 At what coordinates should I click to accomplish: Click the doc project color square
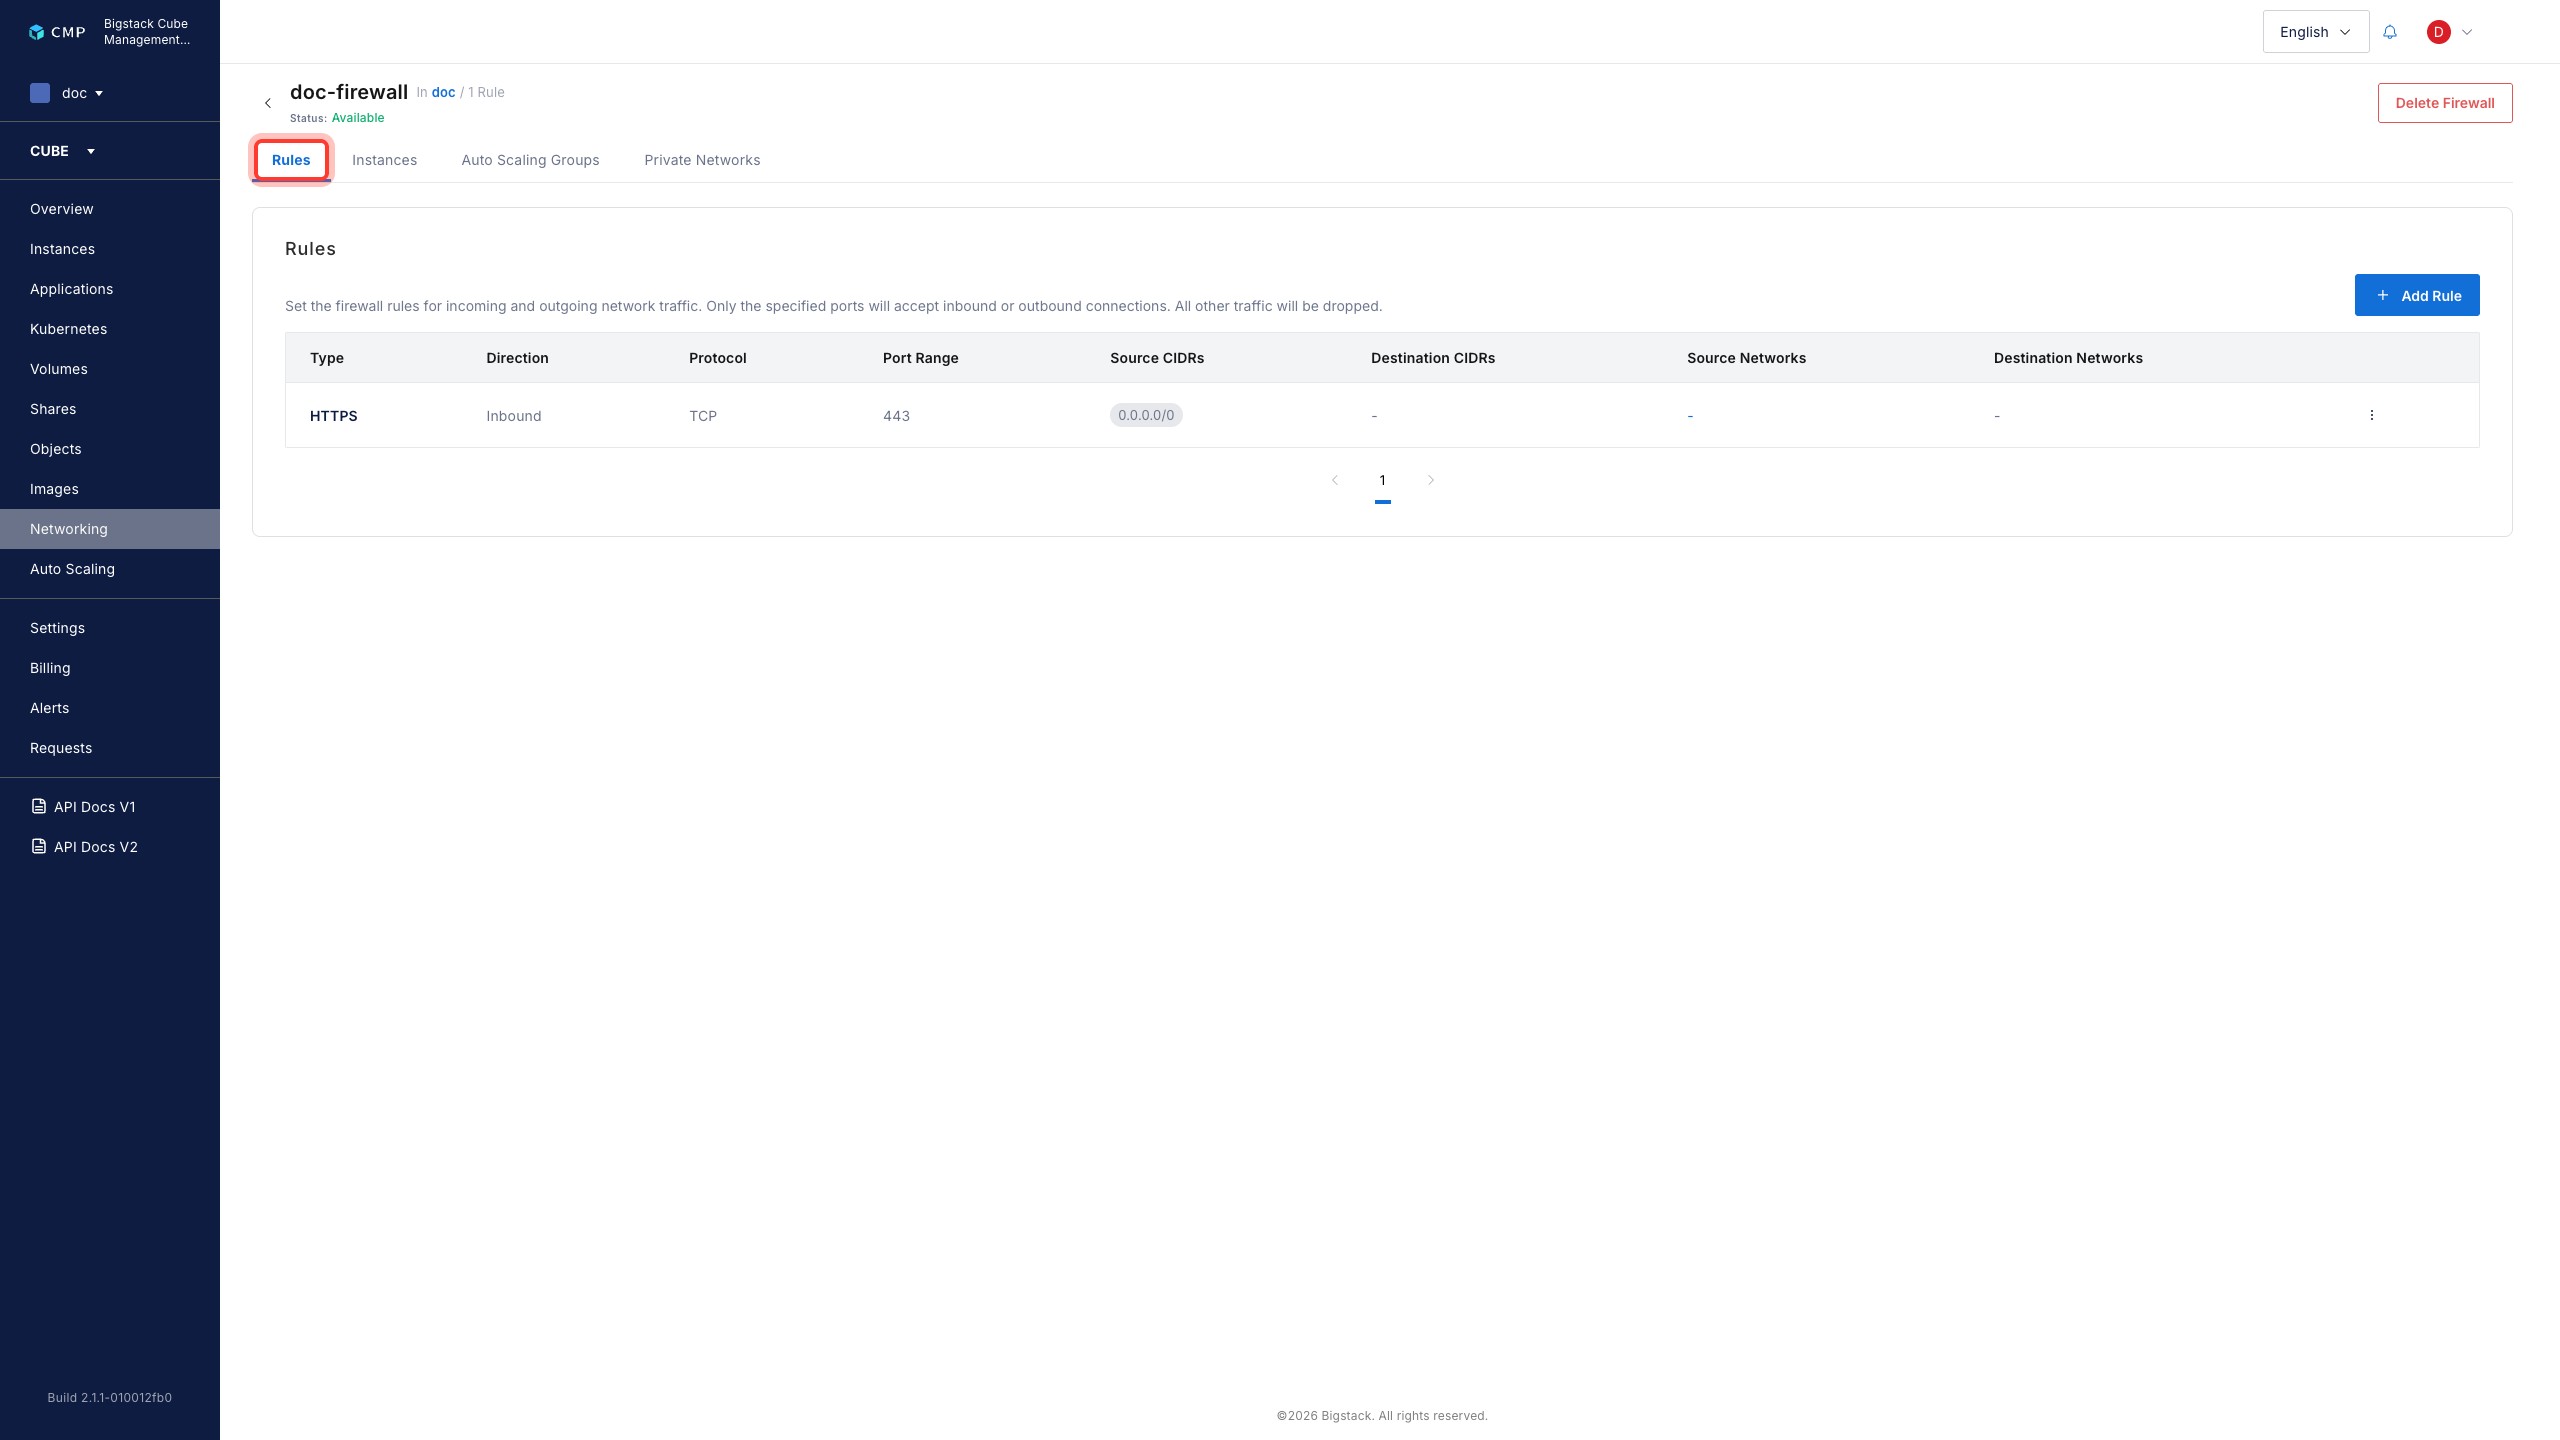pyautogui.click(x=40, y=93)
